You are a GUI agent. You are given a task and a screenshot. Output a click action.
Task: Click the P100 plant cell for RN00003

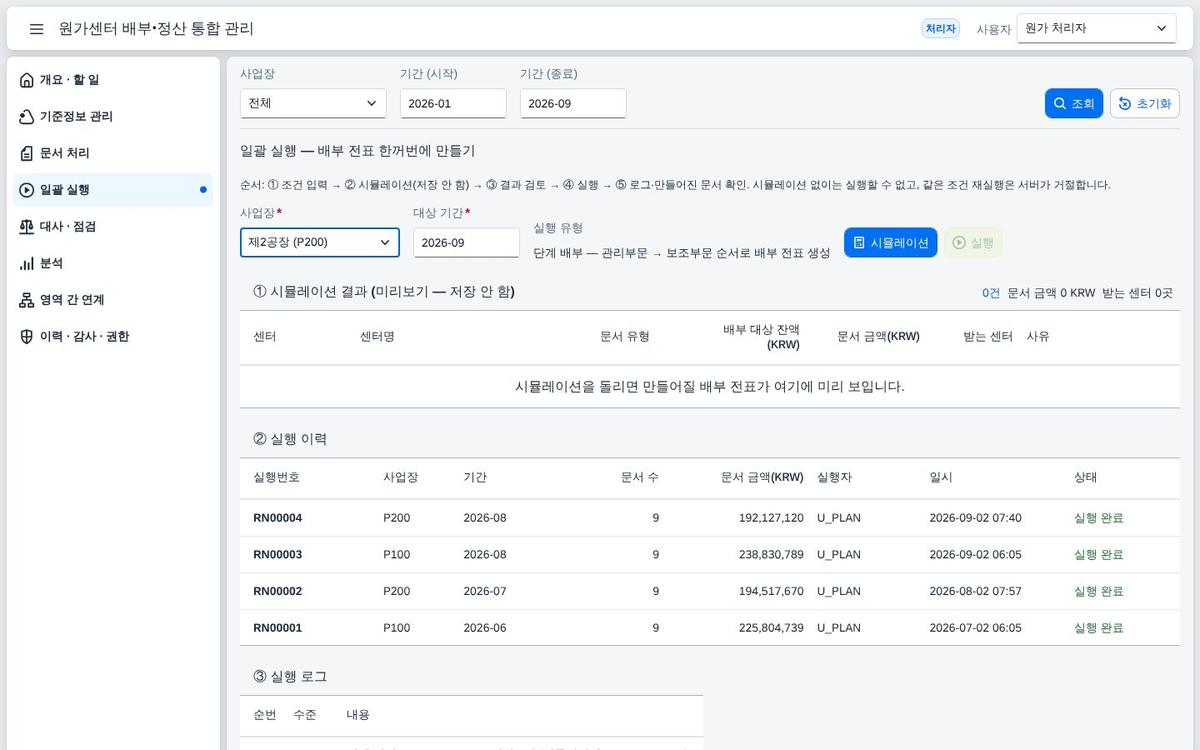click(x=397, y=554)
